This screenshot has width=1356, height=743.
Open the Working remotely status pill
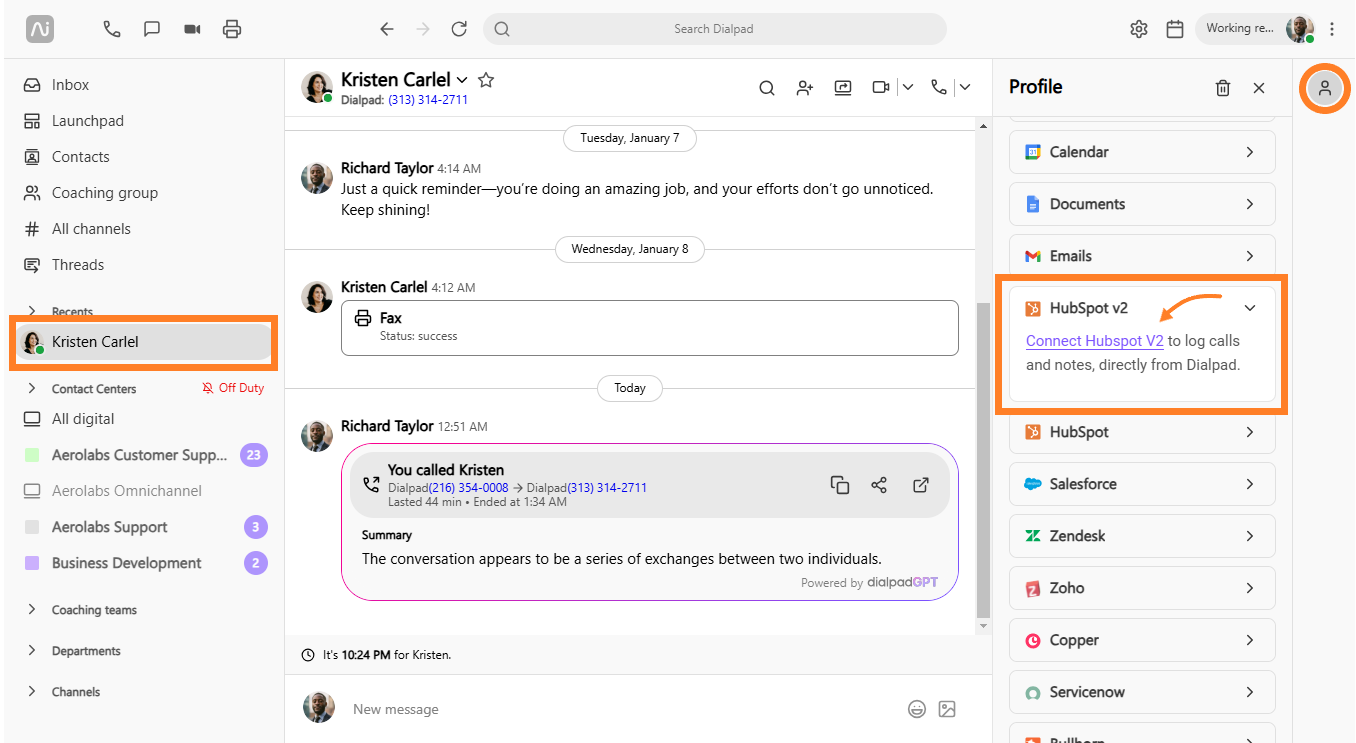pyautogui.click(x=1255, y=29)
